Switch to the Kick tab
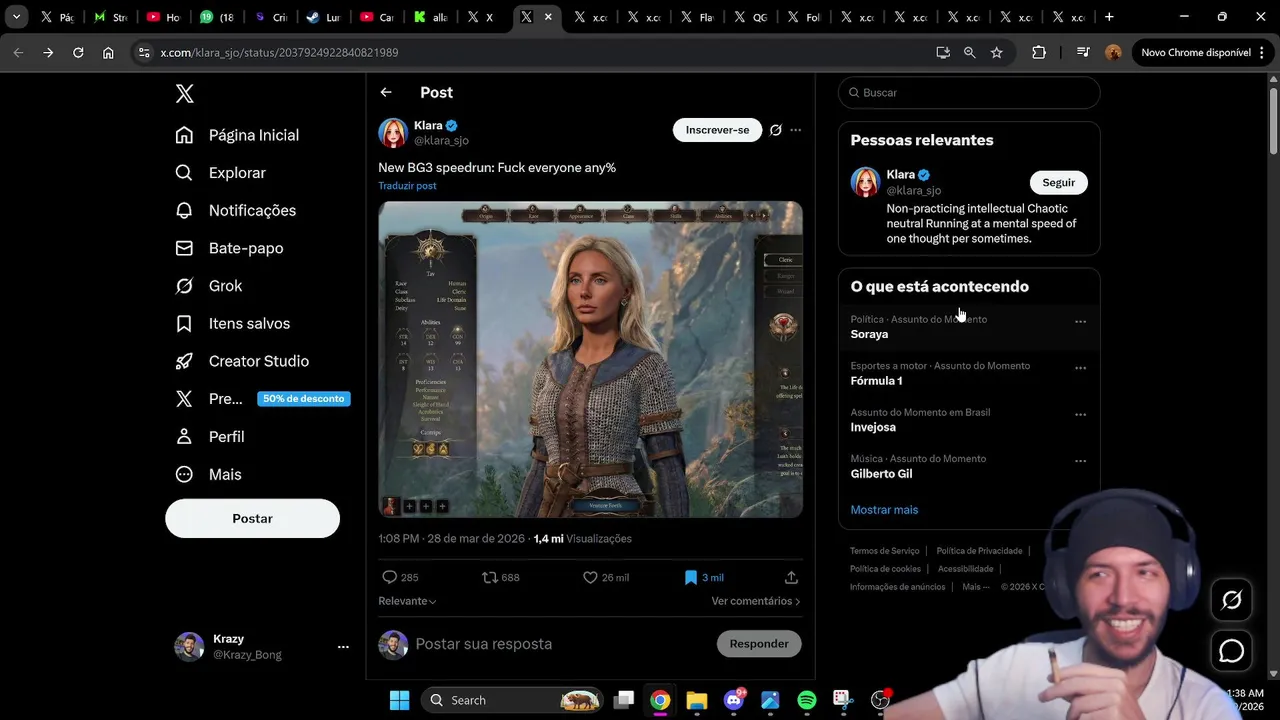Image resolution: width=1280 pixels, height=720 pixels. click(x=430, y=17)
